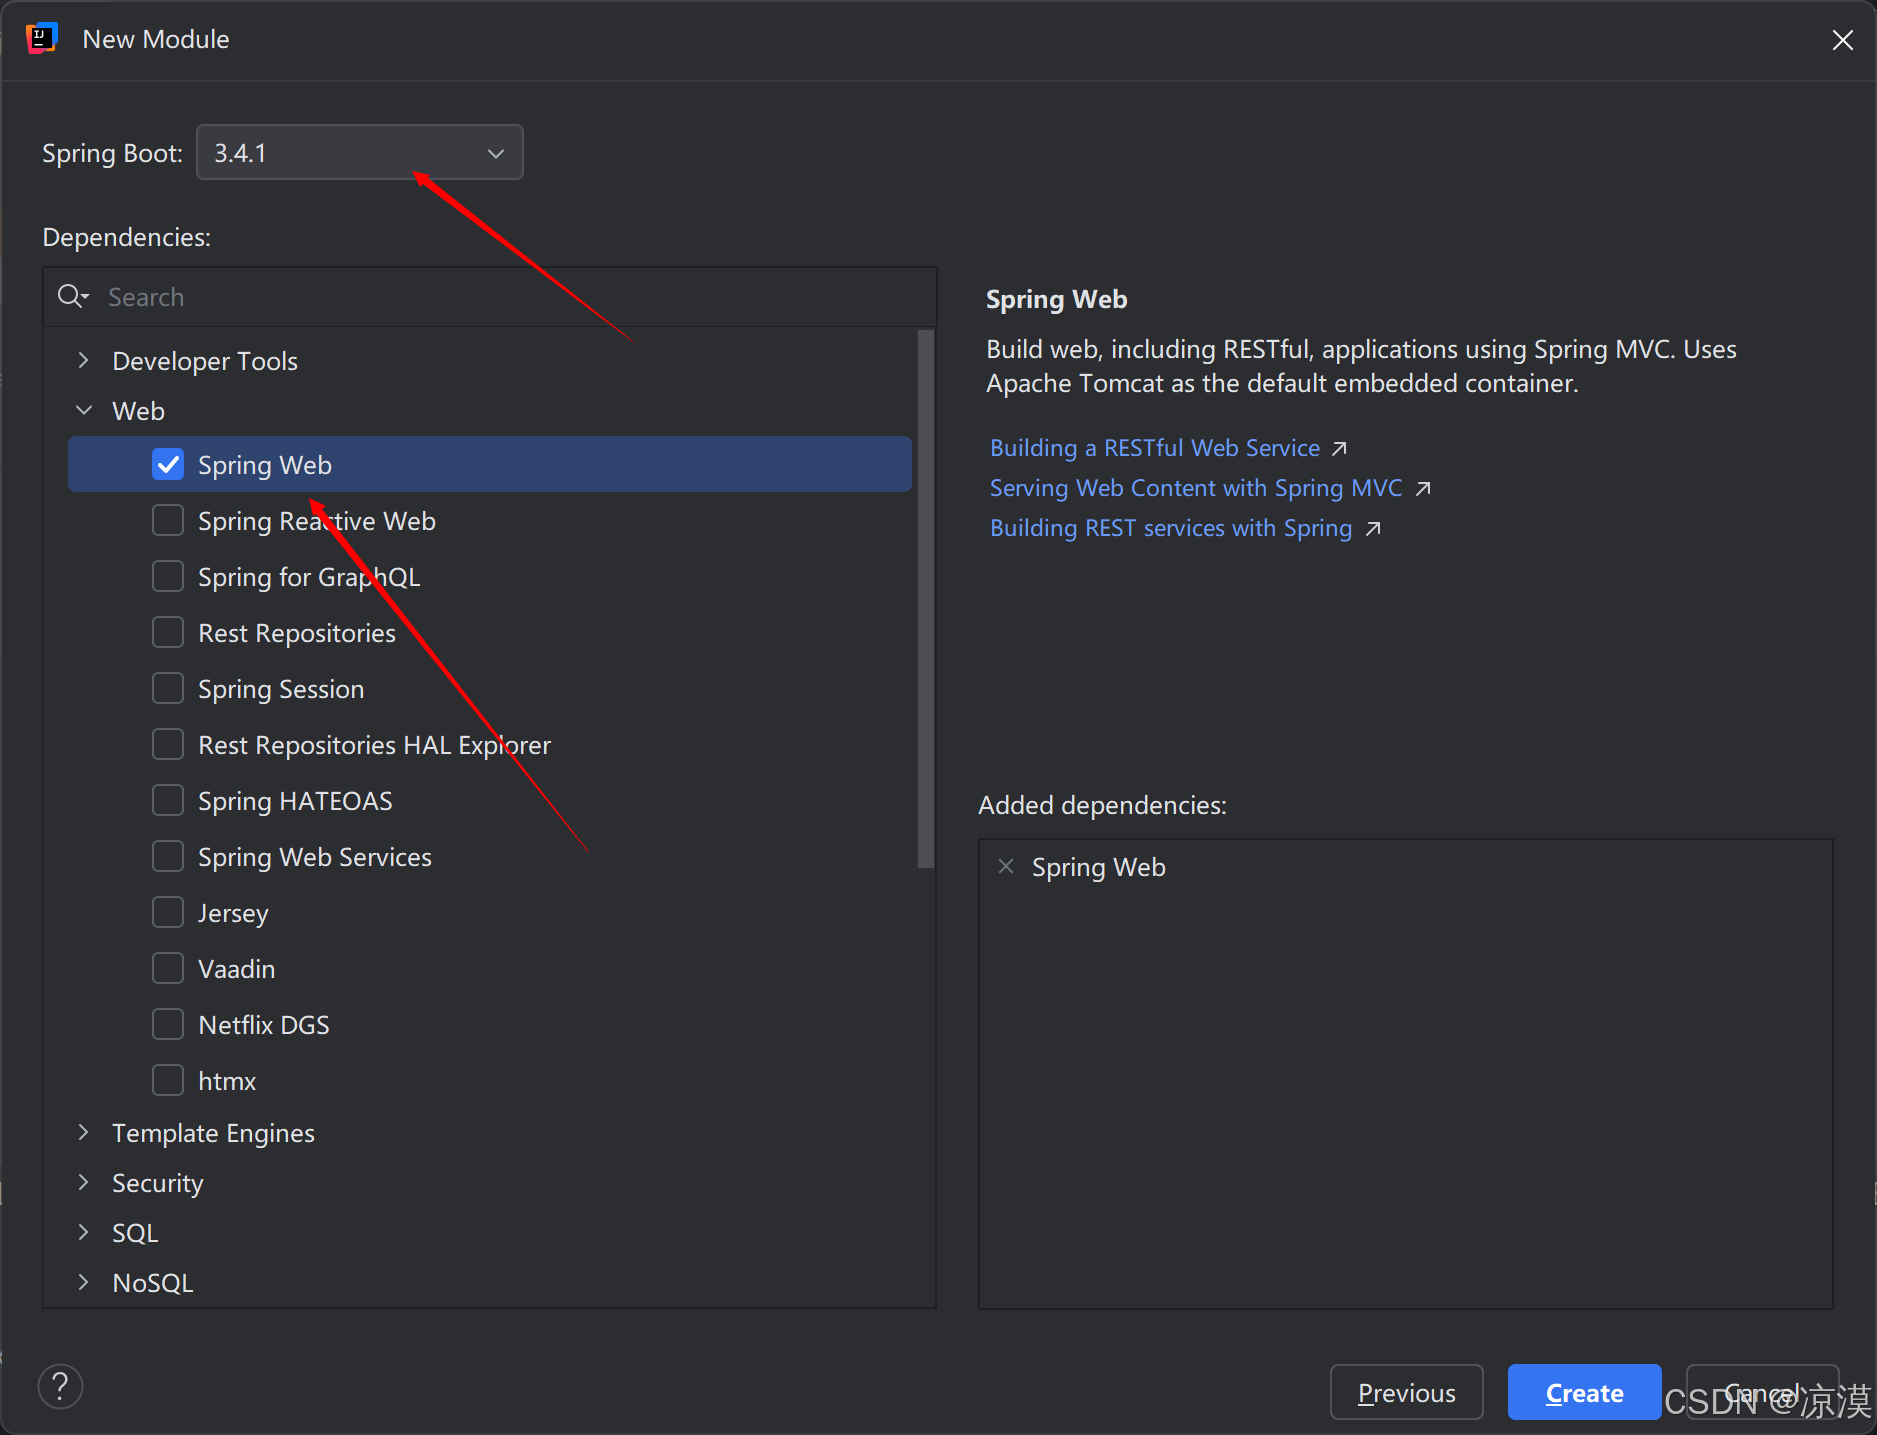Collapse the Web category

84,410
